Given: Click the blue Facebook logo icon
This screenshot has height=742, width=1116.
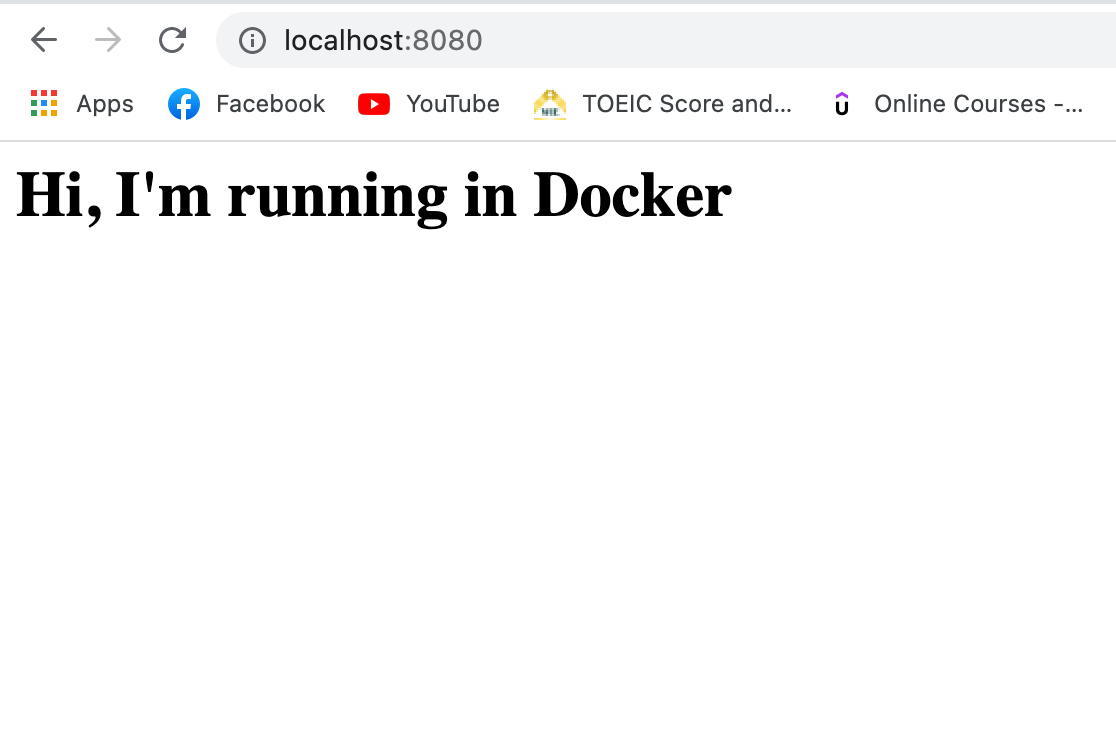Looking at the screenshot, I should click(184, 104).
